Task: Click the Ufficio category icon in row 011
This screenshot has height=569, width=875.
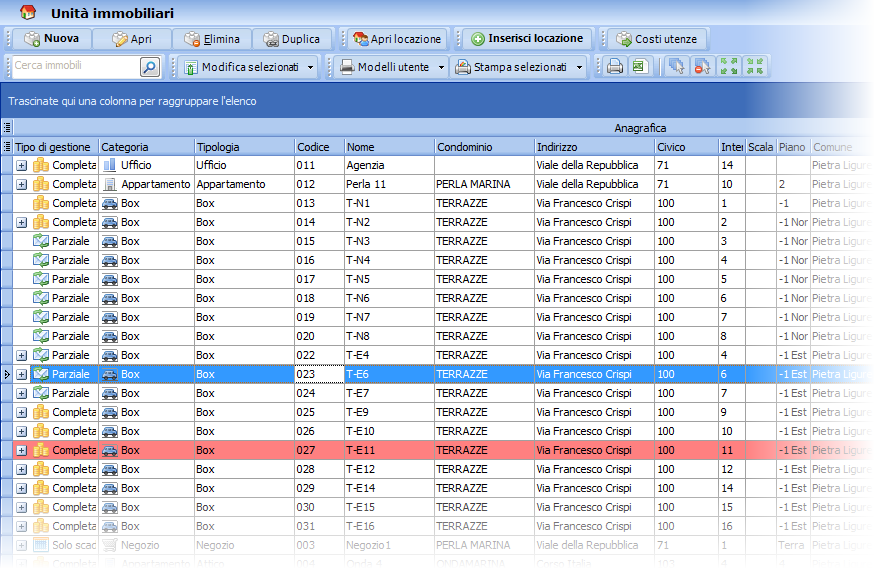Action: point(110,165)
